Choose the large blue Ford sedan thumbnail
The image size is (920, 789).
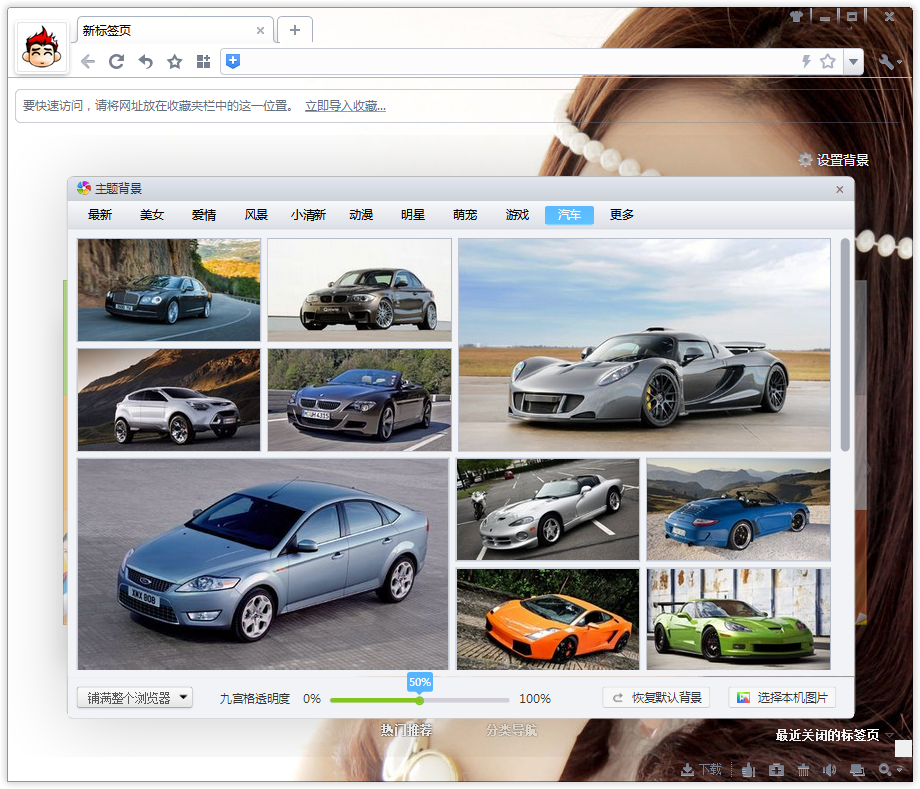pos(263,564)
